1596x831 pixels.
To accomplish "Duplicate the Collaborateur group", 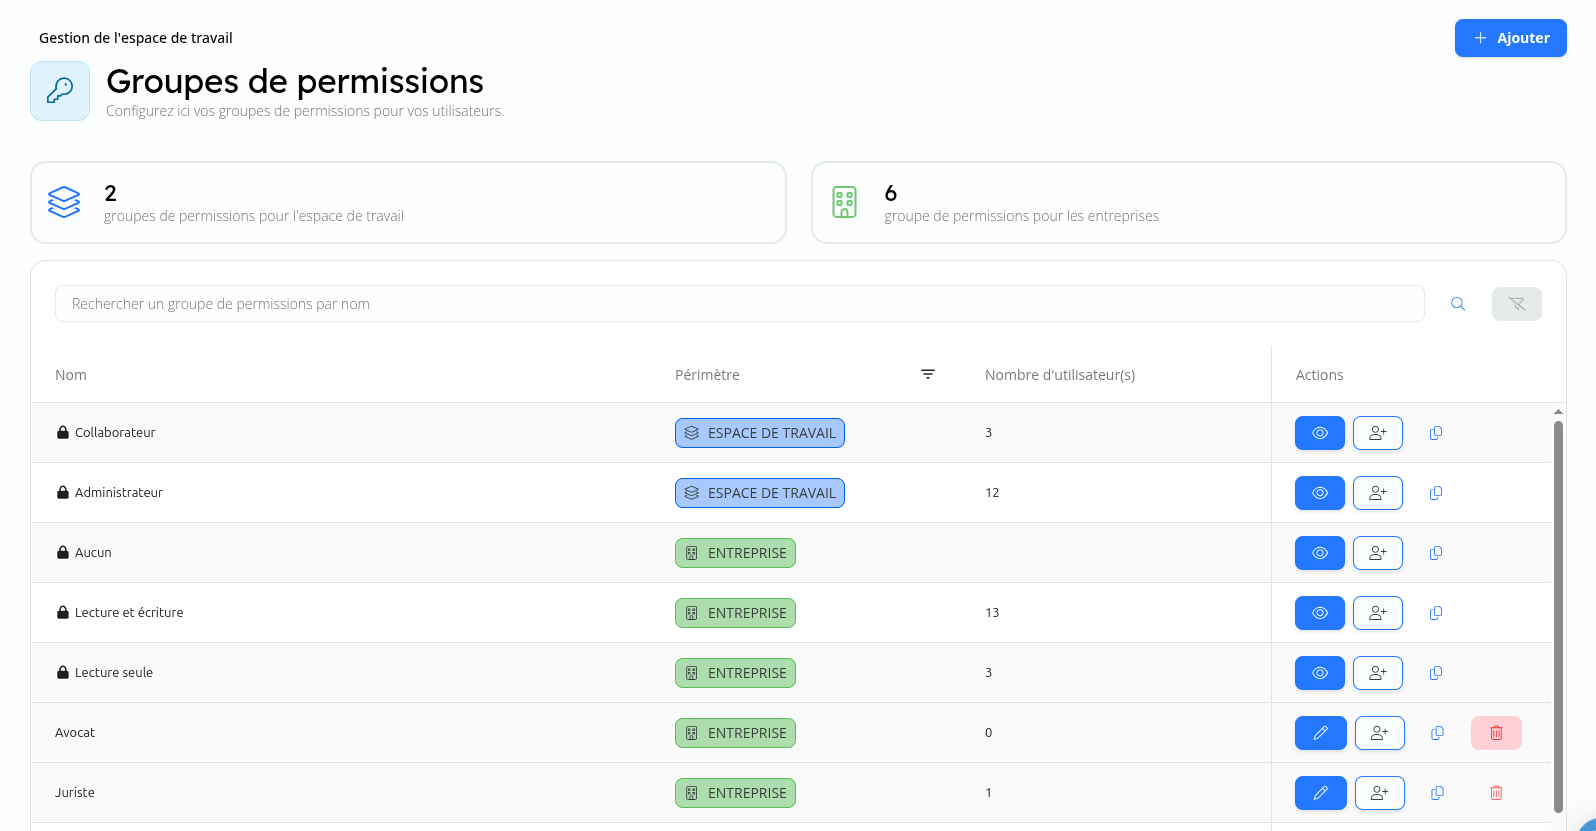I will [x=1436, y=433].
